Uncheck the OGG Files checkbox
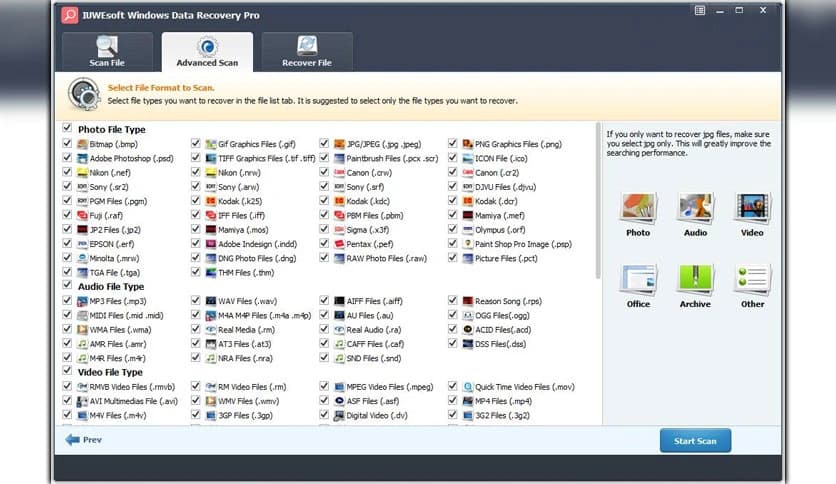The width and height of the screenshot is (836, 484). click(453, 314)
